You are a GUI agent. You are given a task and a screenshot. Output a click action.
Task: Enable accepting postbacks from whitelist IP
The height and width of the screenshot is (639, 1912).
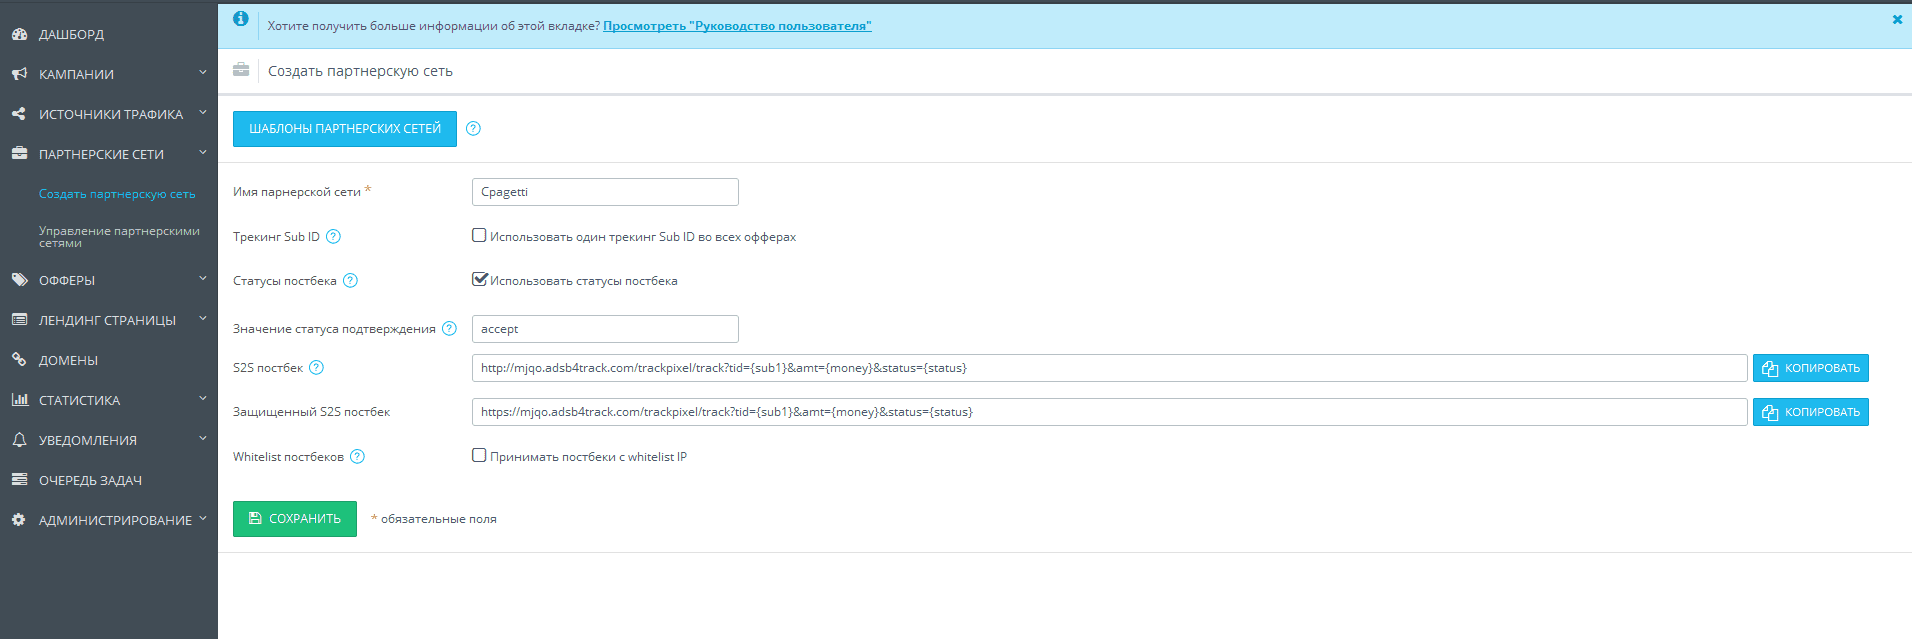479,455
